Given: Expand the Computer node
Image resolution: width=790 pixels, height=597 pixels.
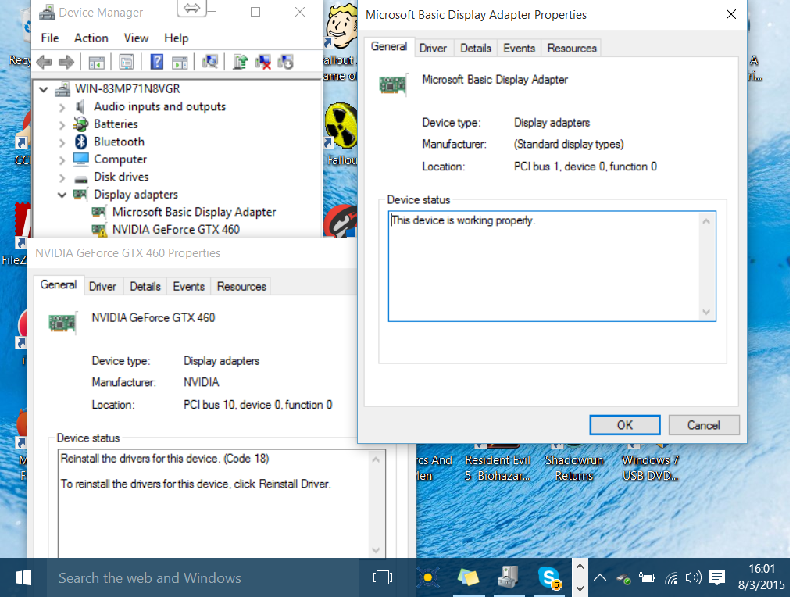Looking at the screenshot, I should click(61, 161).
